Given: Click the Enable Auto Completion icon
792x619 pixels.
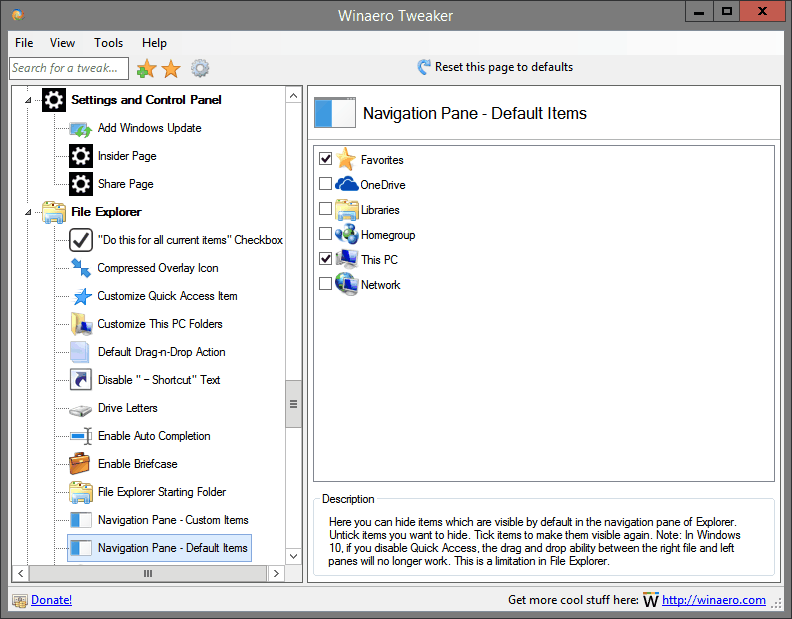Looking at the screenshot, I should click(81, 436).
